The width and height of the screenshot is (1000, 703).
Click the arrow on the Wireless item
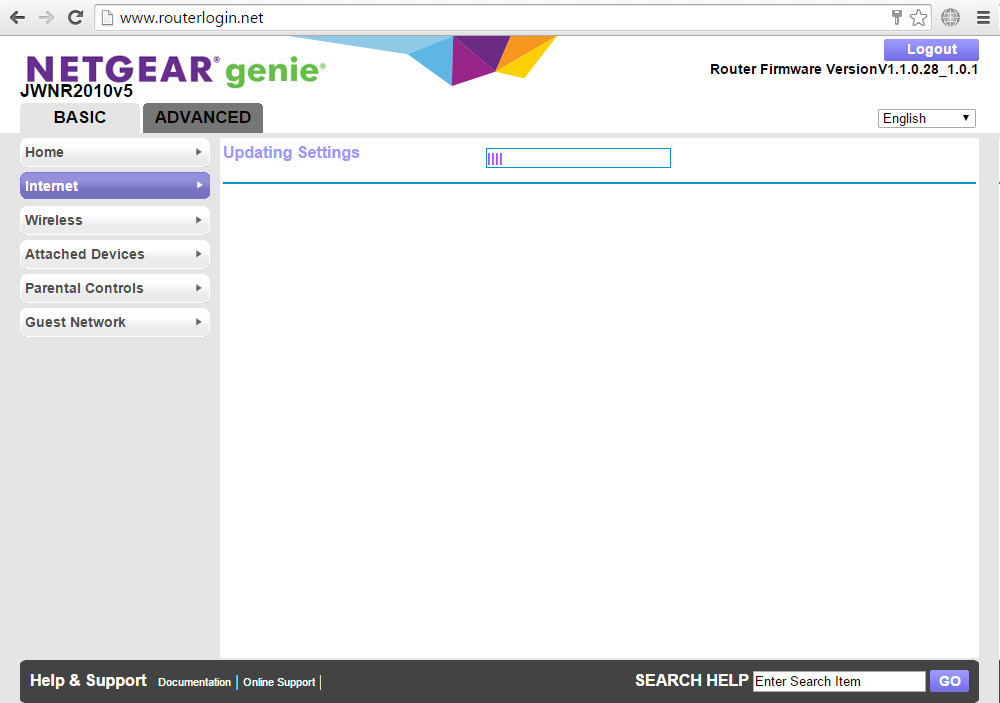198,220
